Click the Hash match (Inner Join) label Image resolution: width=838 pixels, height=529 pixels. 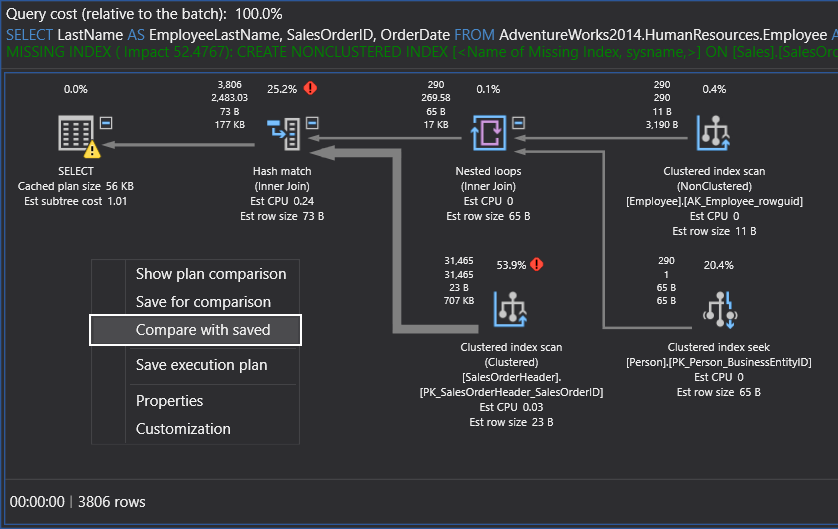[282, 178]
